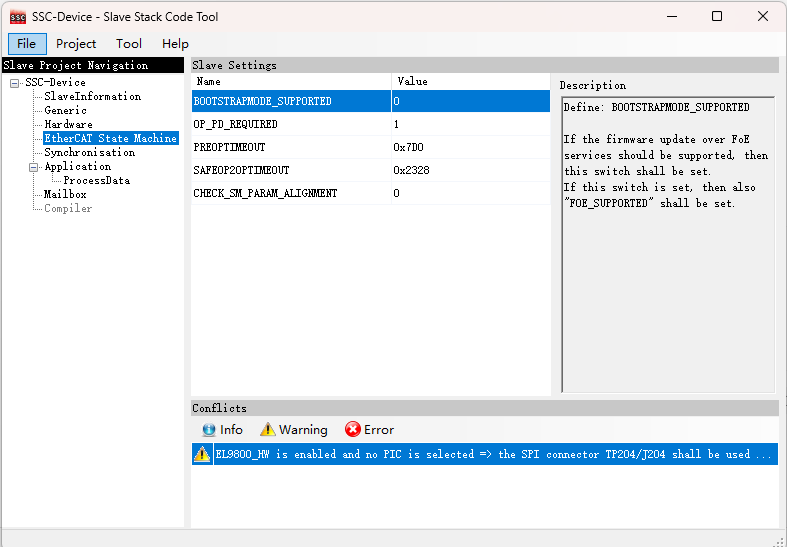Edit the value 0x7D0

pos(471,148)
